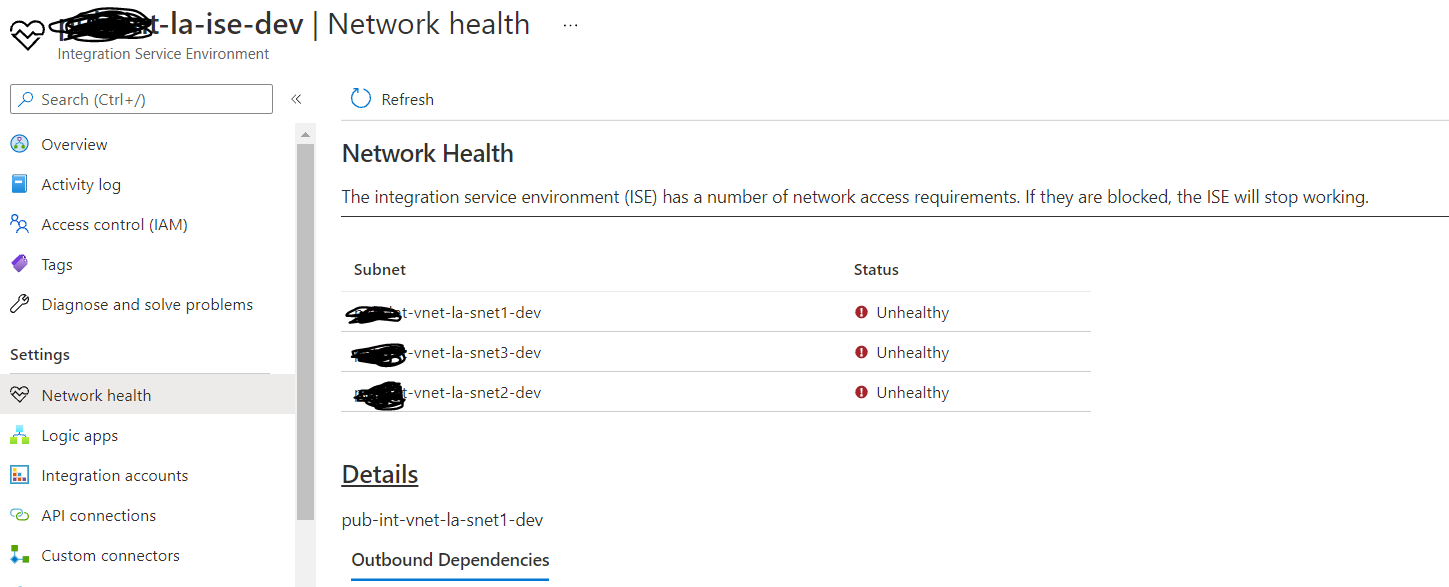The image size is (1449, 587).
Task: Click inside the Search (Ctrl+/) field
Action: pos(141,98)
